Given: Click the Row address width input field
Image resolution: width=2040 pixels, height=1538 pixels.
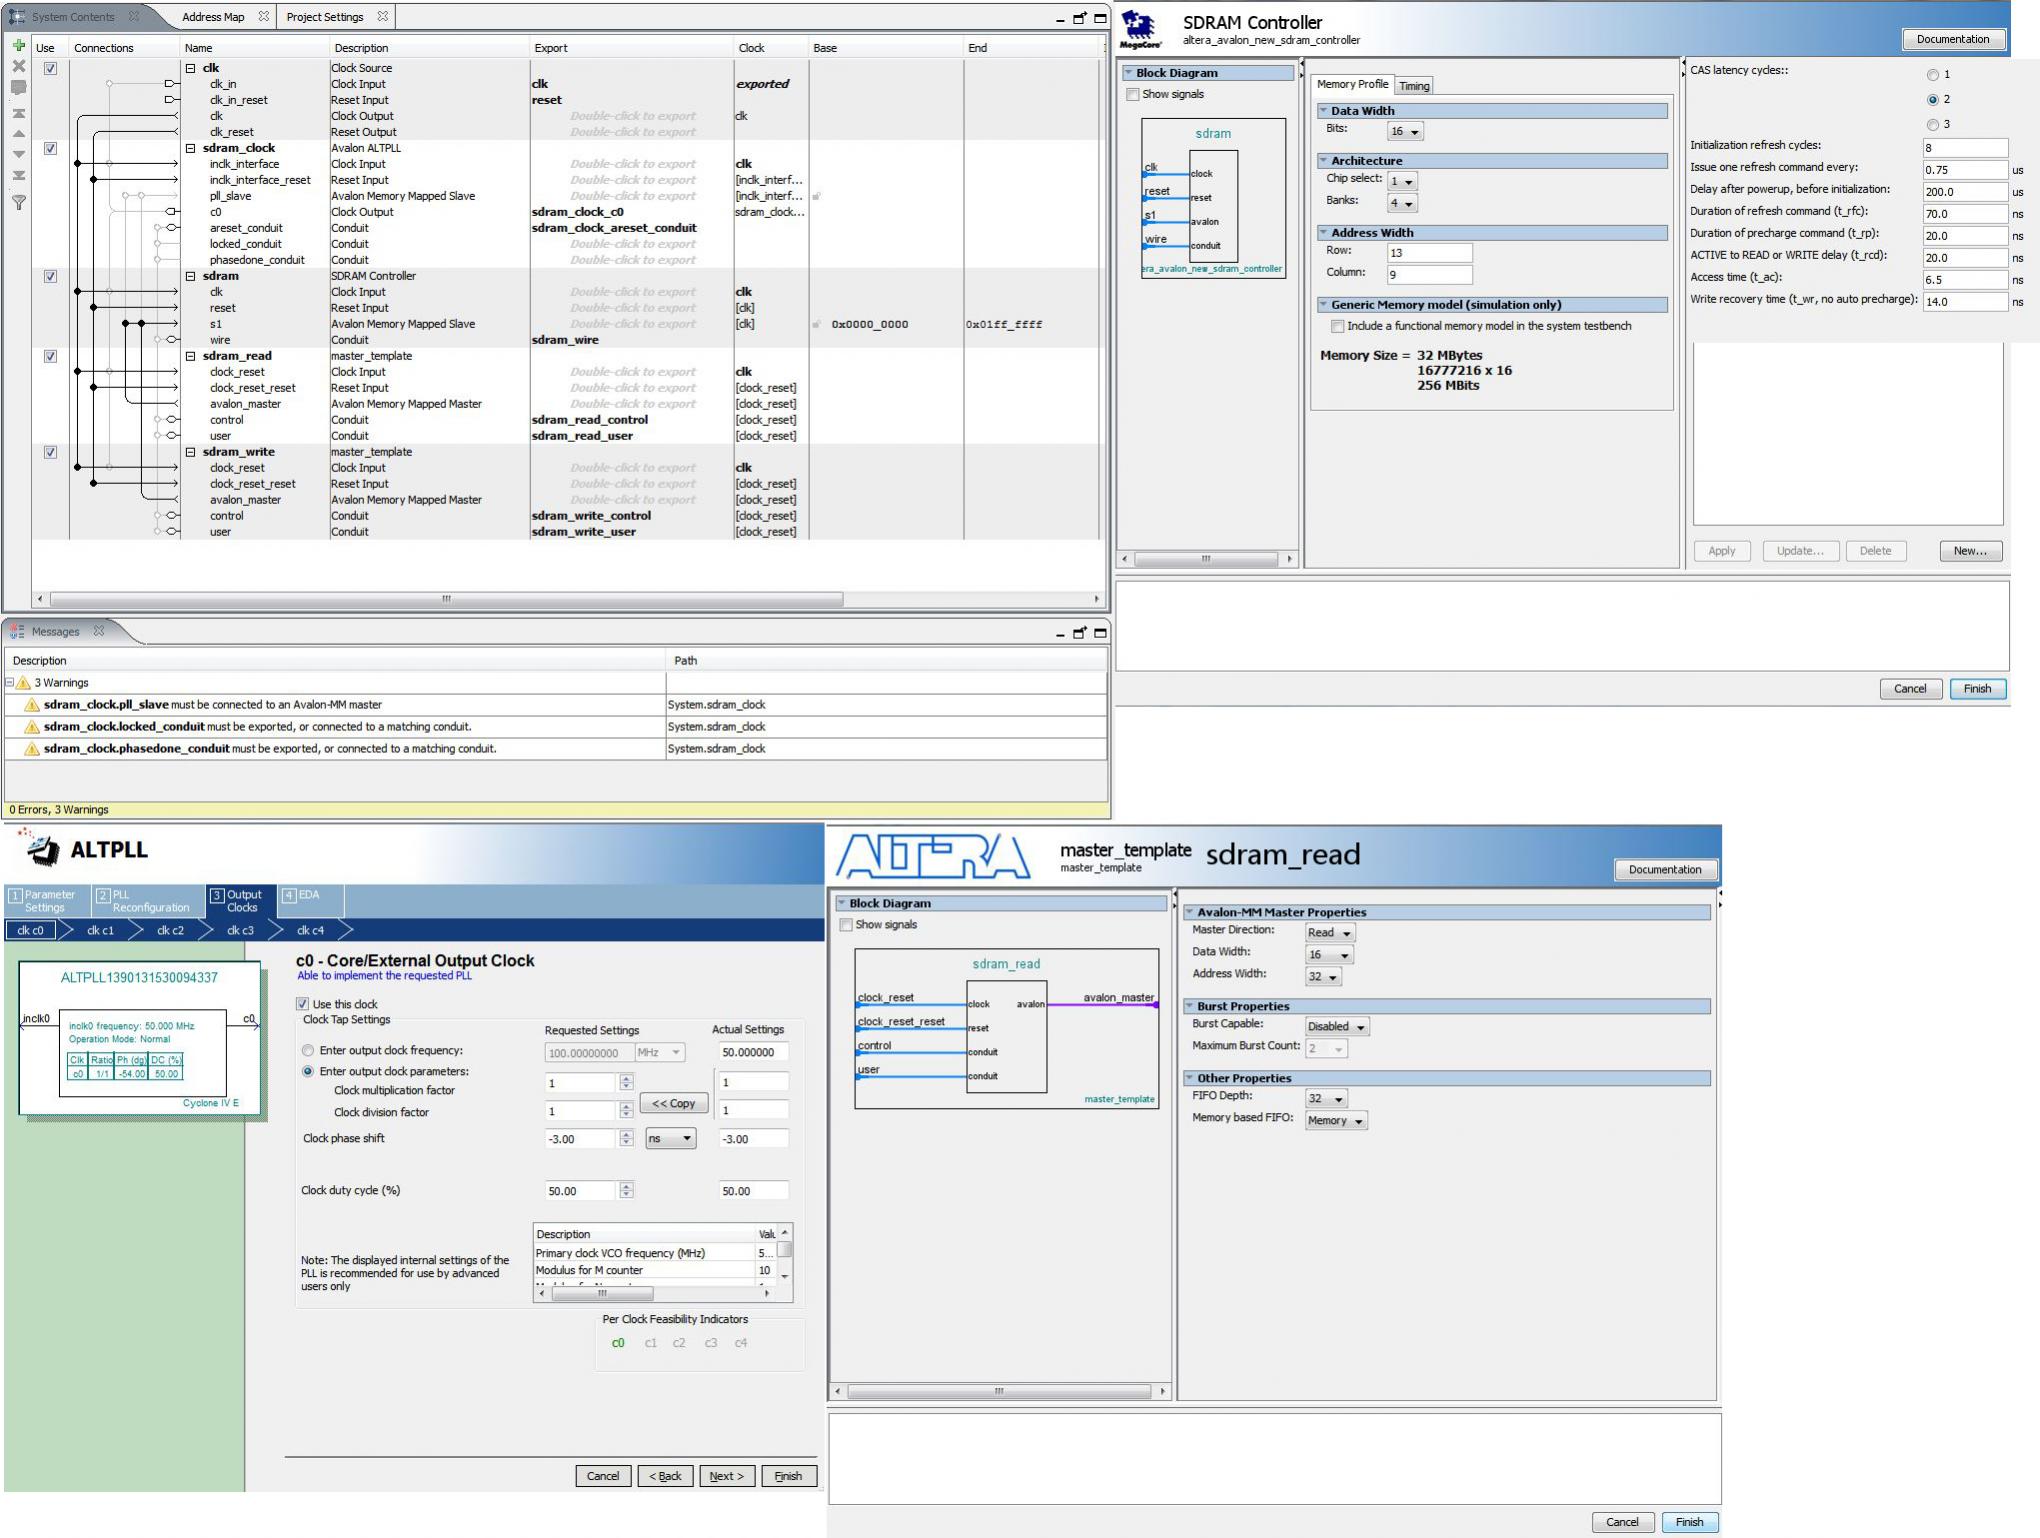Looking at the screenshot, I should 1429,253.
